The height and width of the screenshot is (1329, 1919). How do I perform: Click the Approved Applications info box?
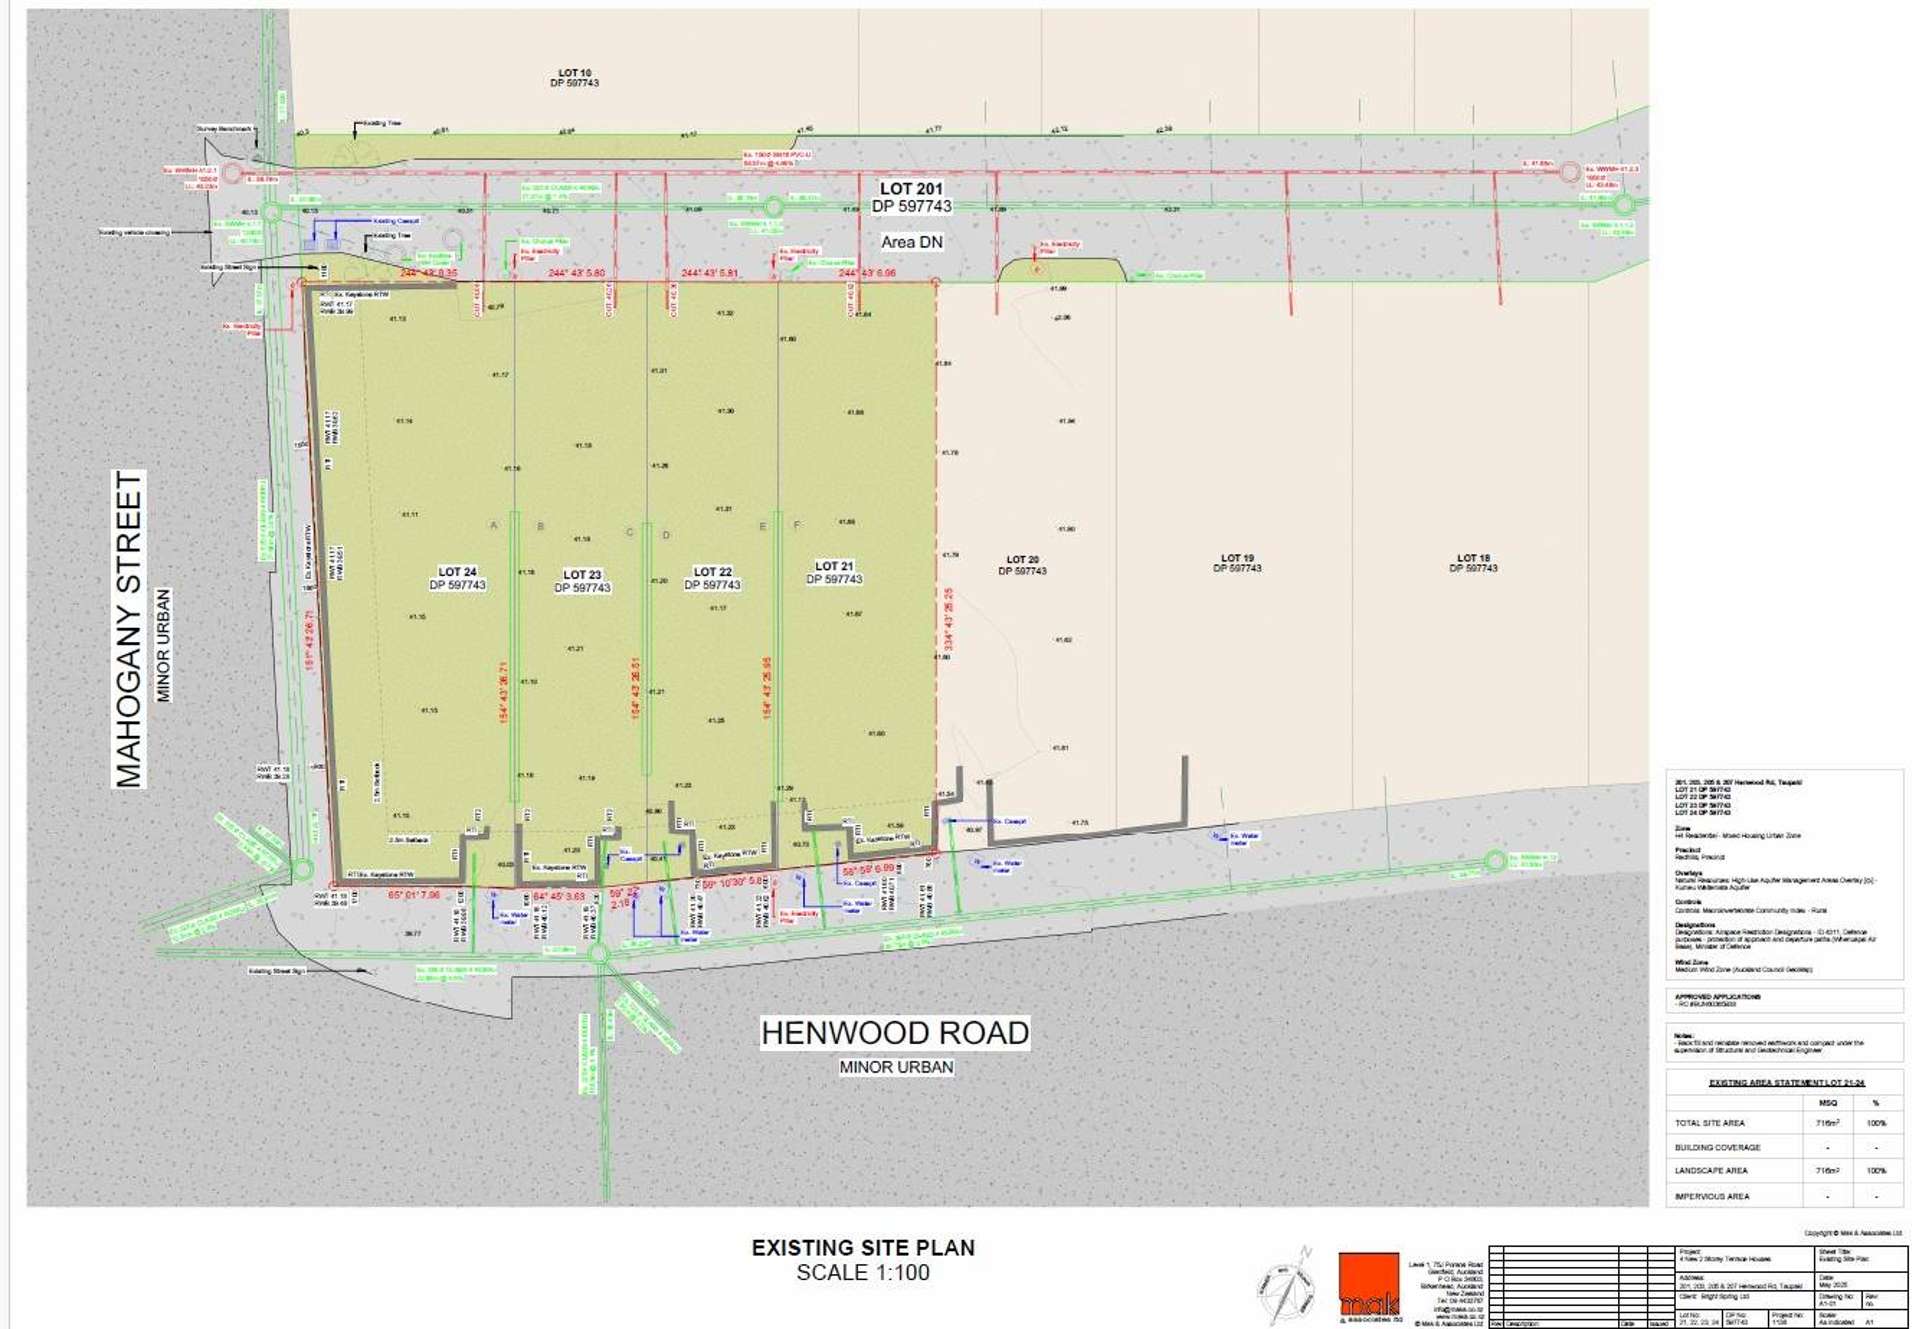[1784, 1000]
